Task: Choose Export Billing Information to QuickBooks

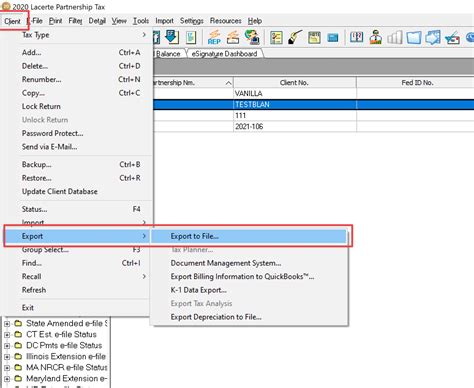Action: (249, 276)
